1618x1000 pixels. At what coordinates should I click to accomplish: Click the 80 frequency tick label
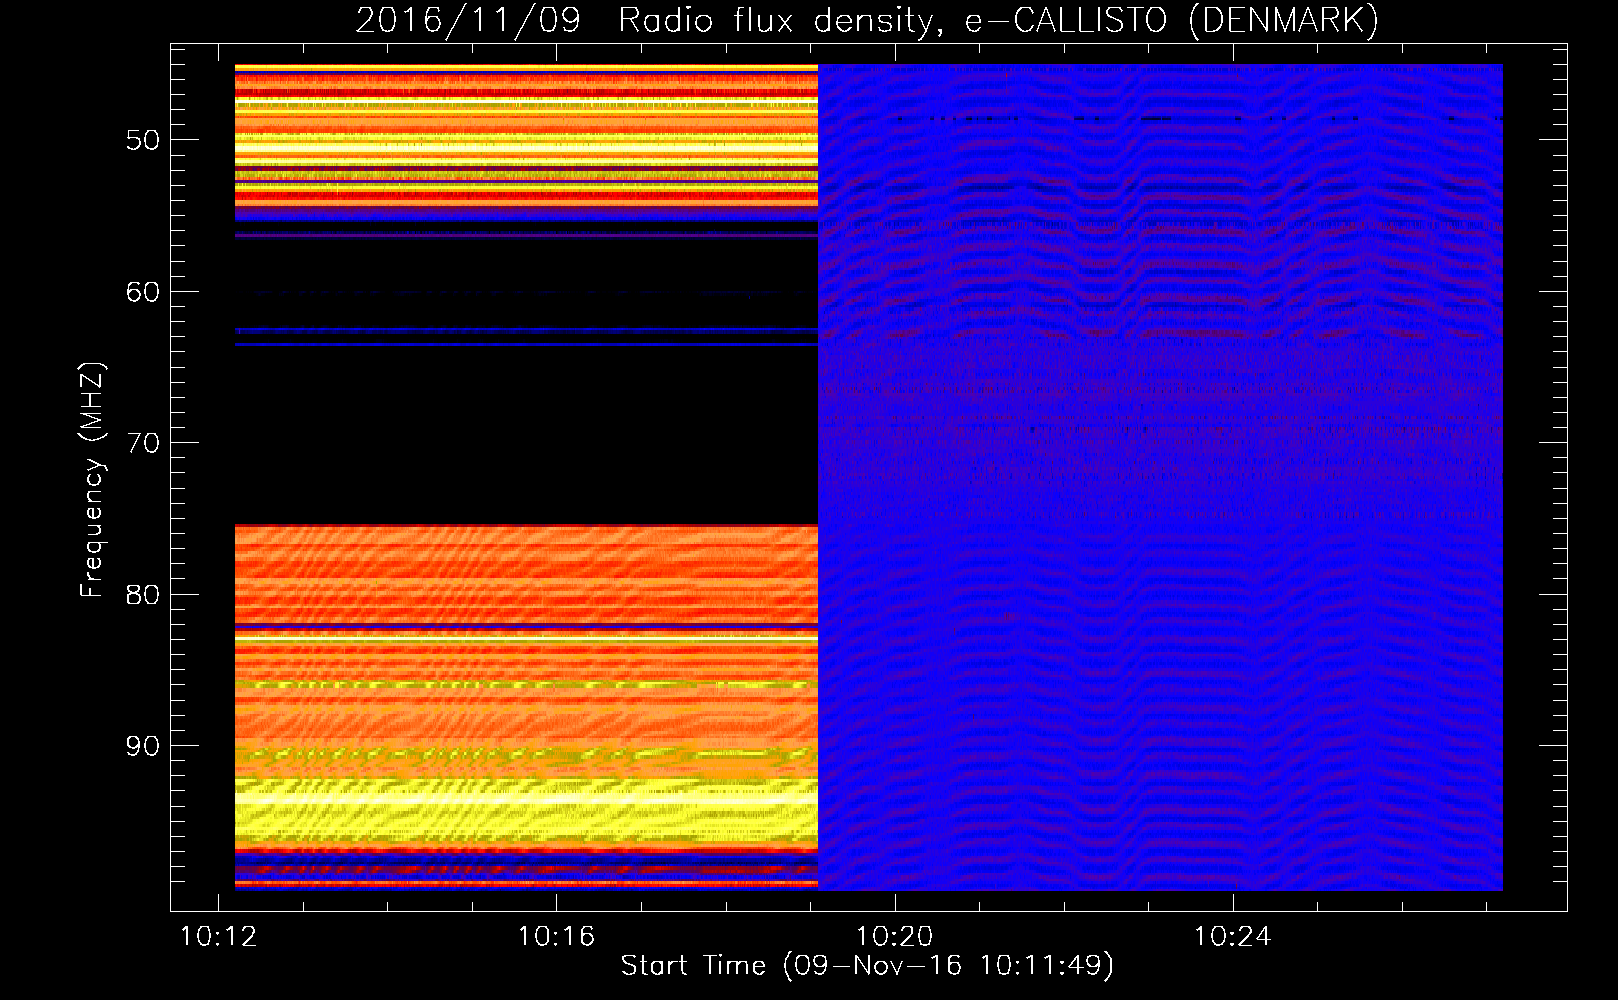pyautogui.click(x=143, y=595)
